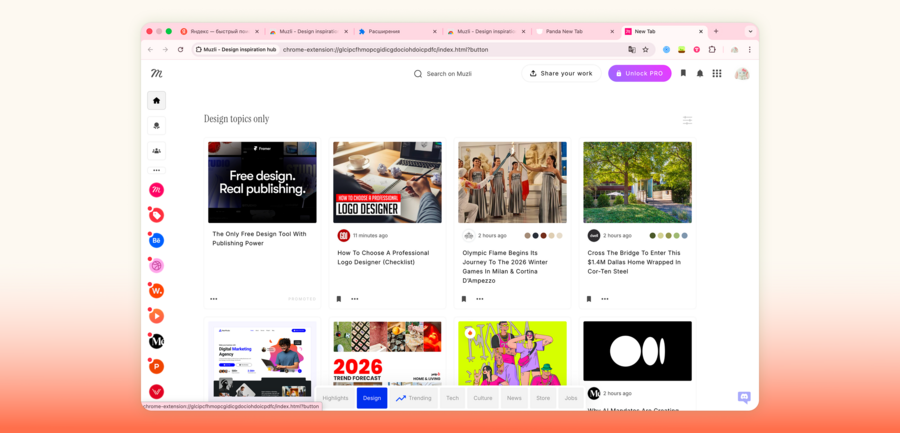This screenshot has width=900, height=433.
Task: Click the Home icon in sidebar
Action: coord(156,100)
